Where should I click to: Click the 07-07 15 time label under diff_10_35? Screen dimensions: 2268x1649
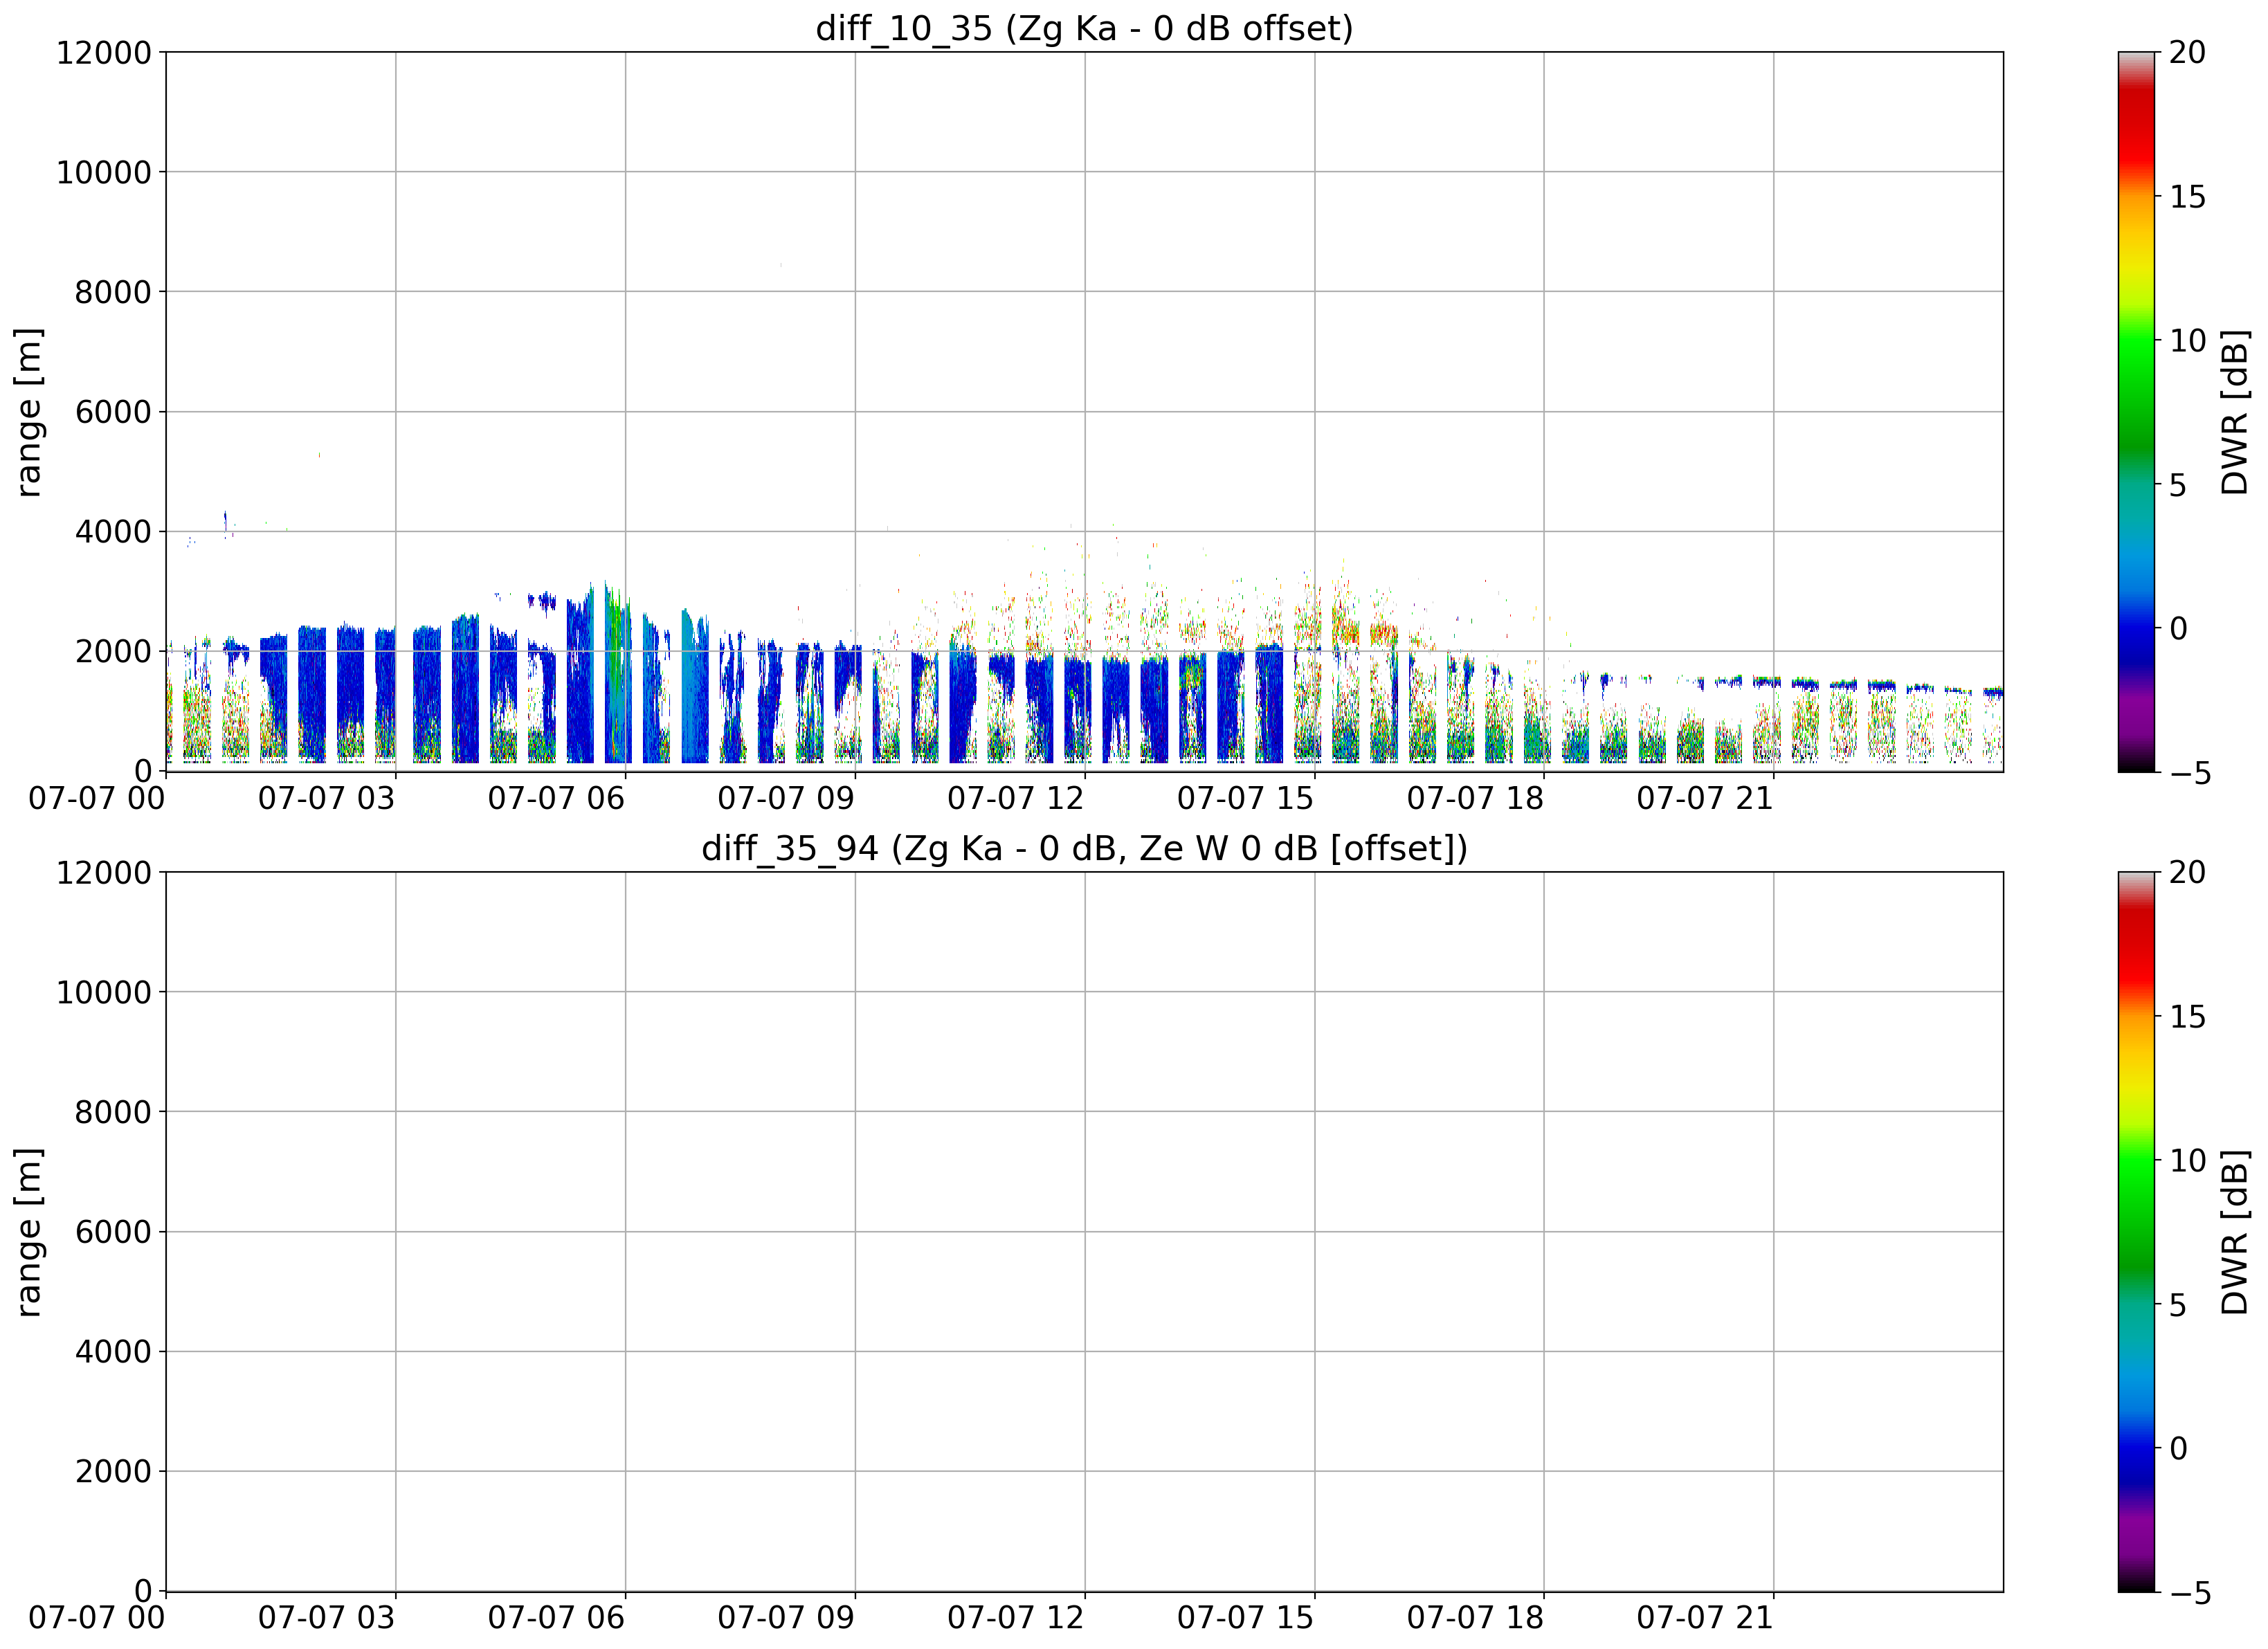click(1246, 799)
